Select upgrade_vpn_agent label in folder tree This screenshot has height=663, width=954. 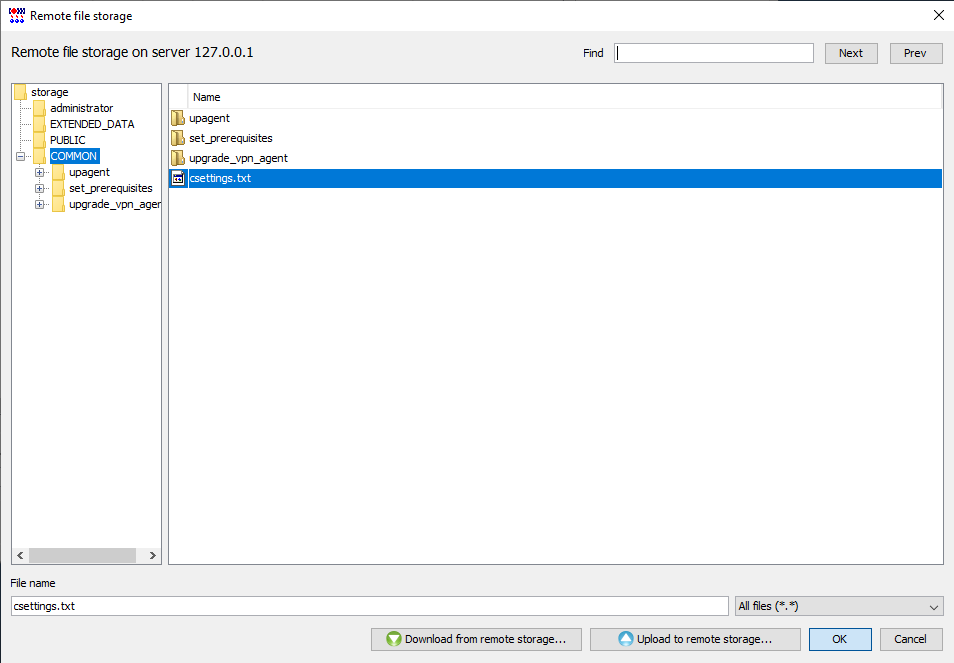tap(114, 204)
